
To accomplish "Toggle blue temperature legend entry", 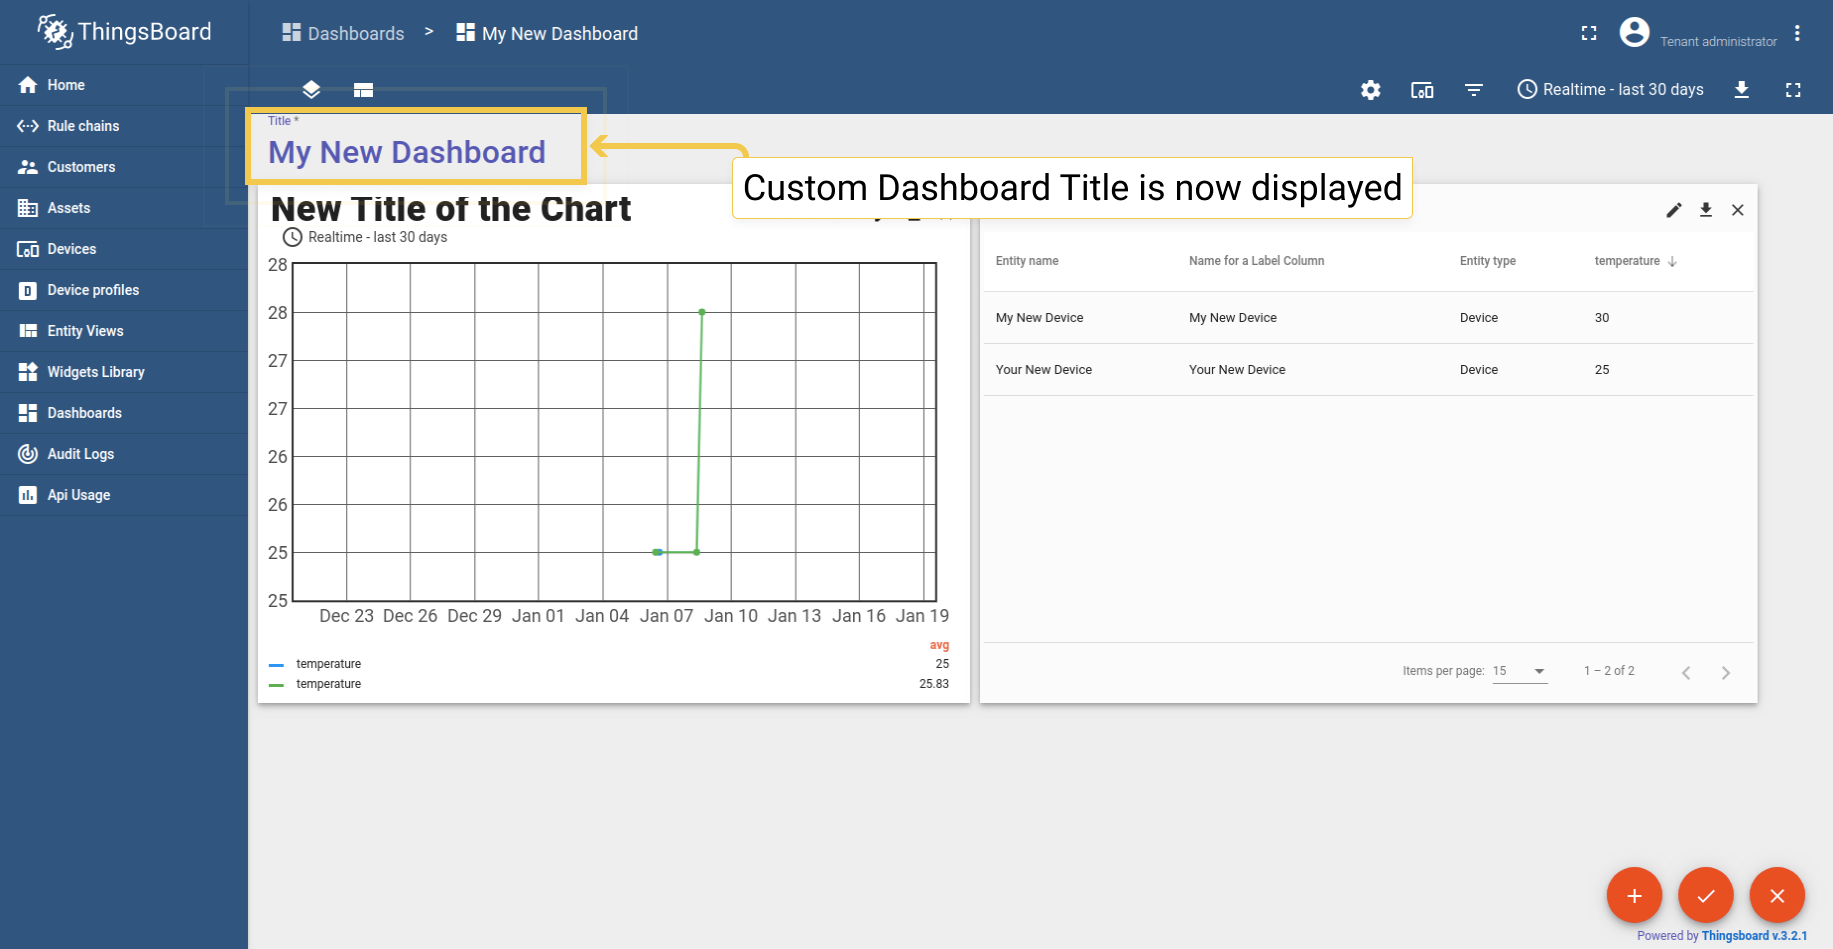I will tap(316, 664).
